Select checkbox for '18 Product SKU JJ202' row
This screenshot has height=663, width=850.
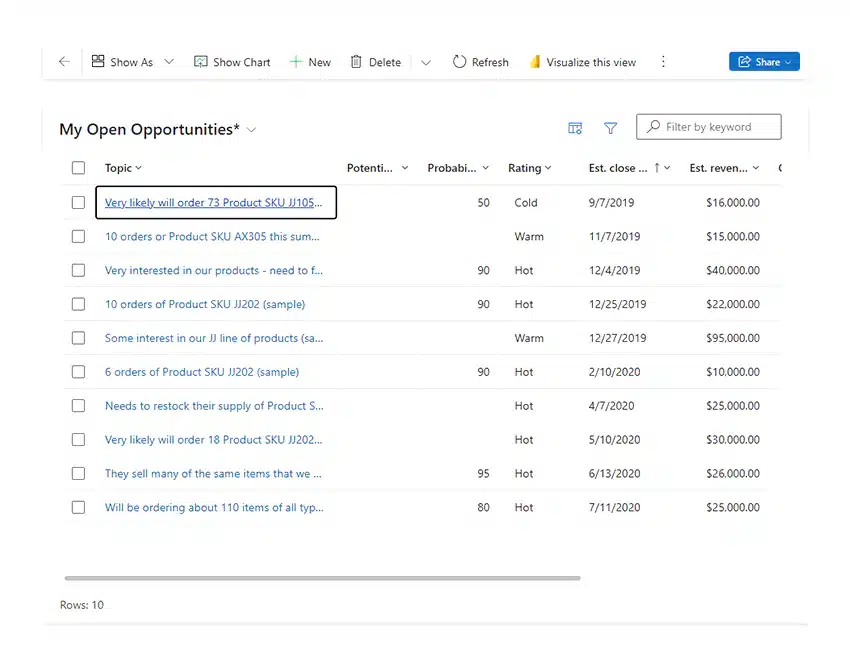[x=79, y=440]
